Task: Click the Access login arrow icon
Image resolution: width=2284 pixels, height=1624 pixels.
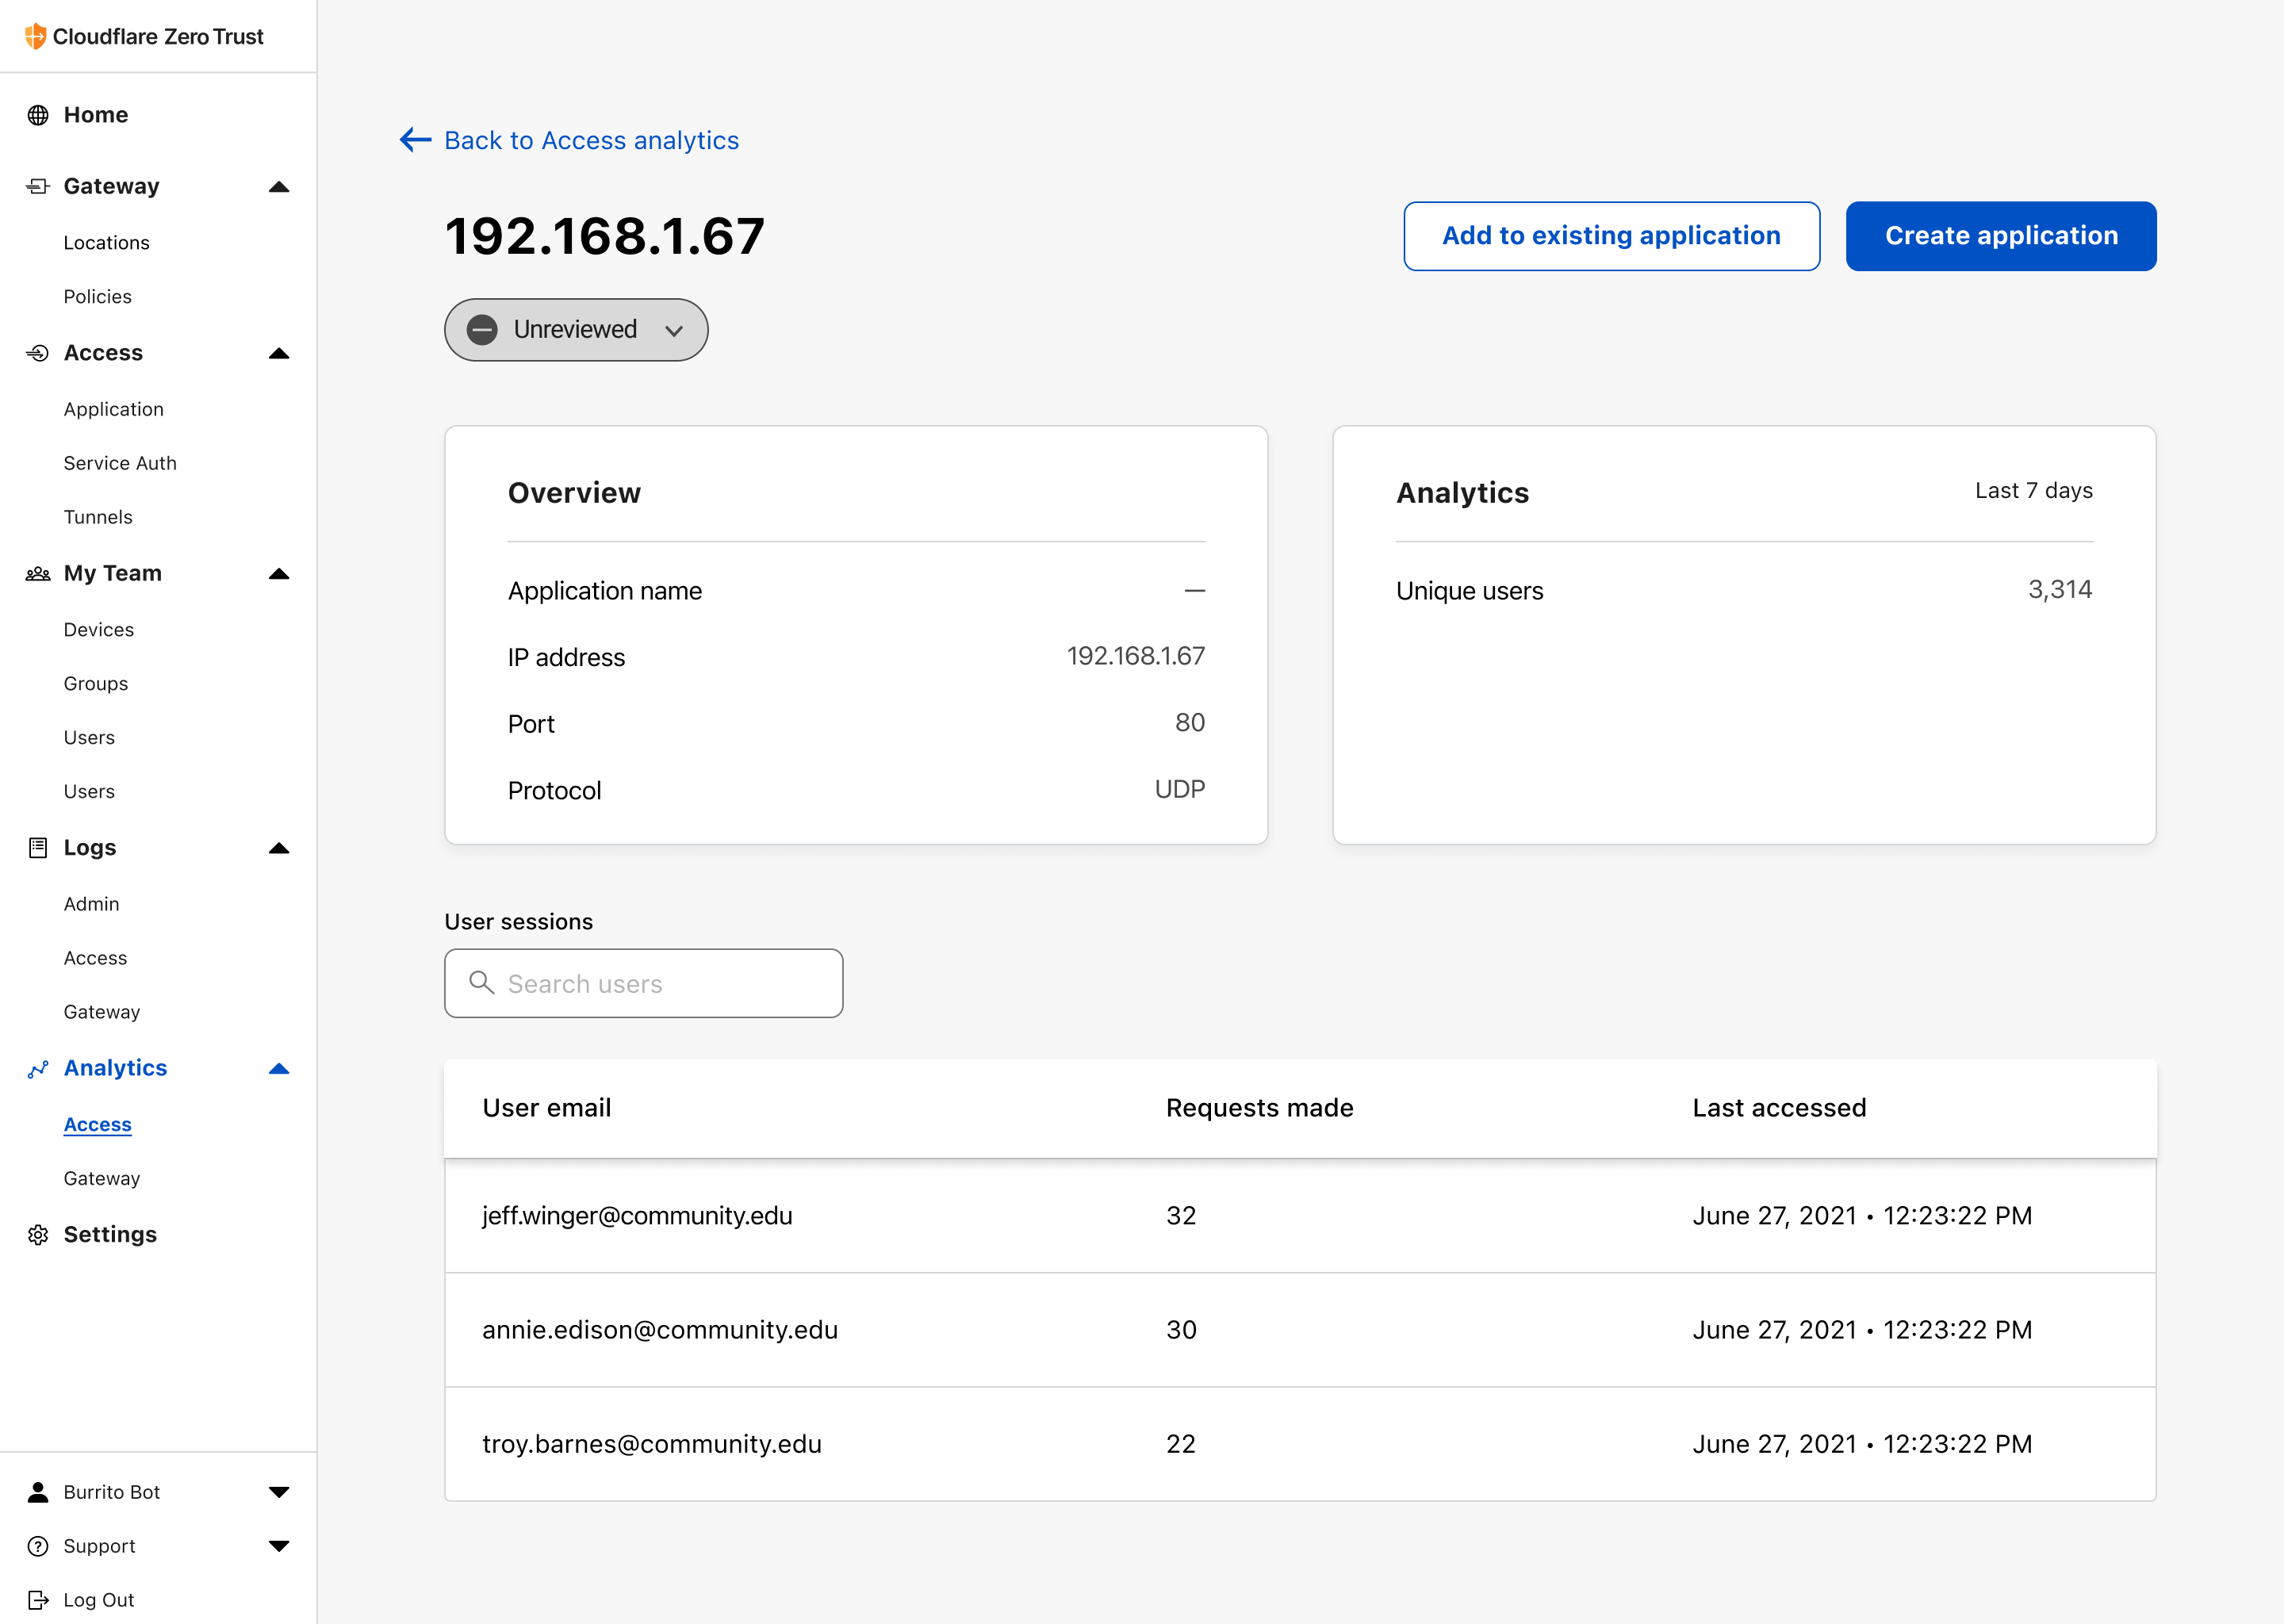Action: [x=39, y=353]
